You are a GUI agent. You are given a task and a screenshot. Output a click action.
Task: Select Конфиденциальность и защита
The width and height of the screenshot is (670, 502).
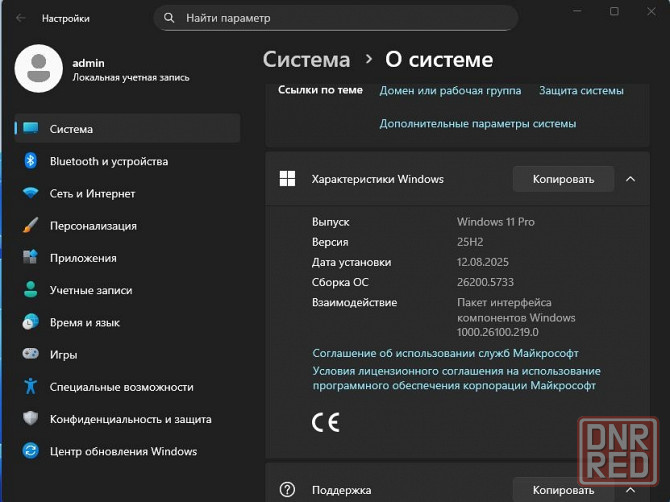coord(127,419)
